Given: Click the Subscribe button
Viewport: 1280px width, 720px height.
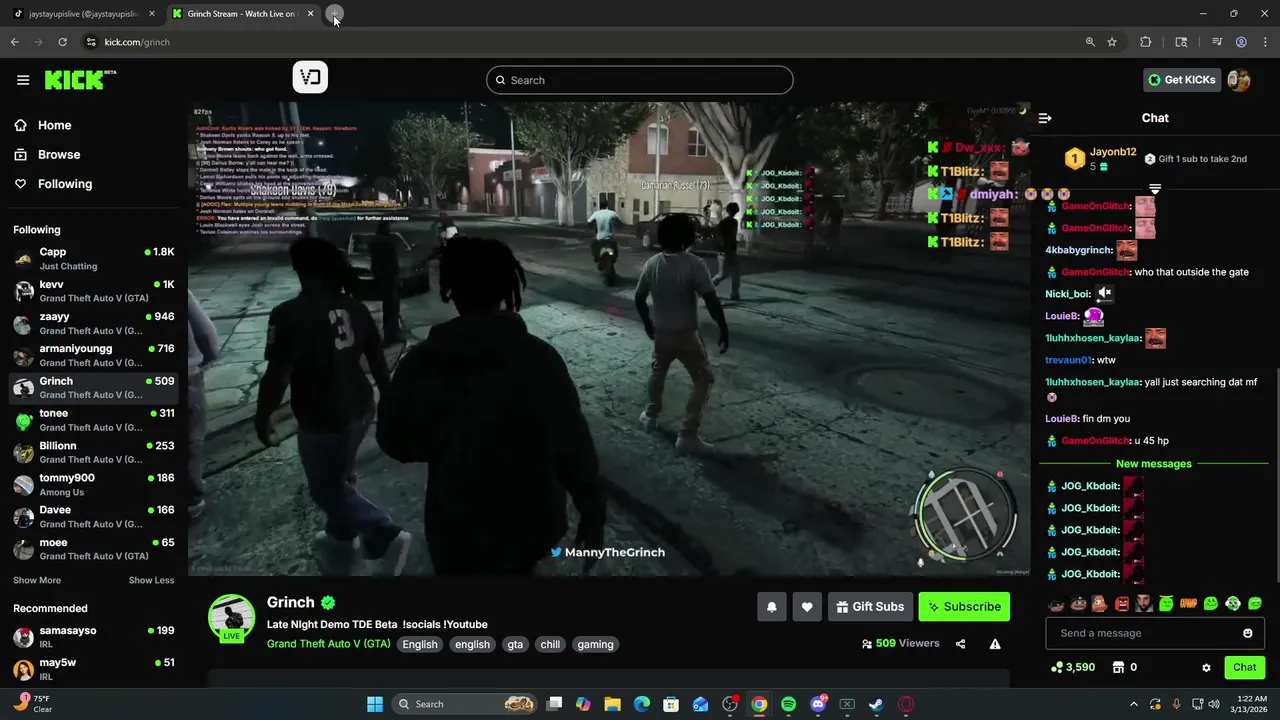Looking at the screenshot, I should pos(964,607).
